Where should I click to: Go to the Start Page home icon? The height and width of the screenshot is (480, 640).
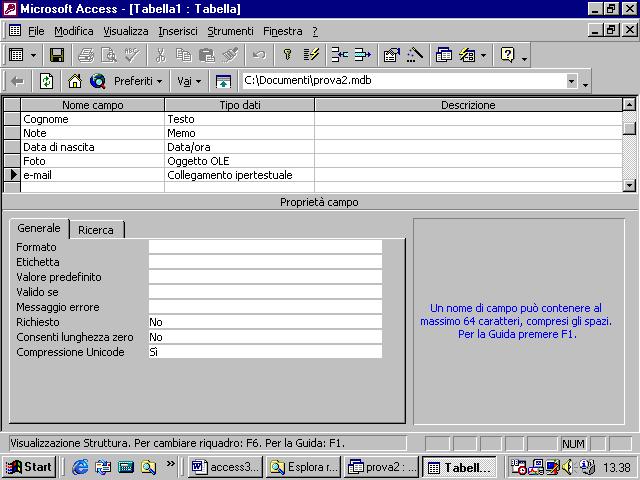[x=75, y=81]
